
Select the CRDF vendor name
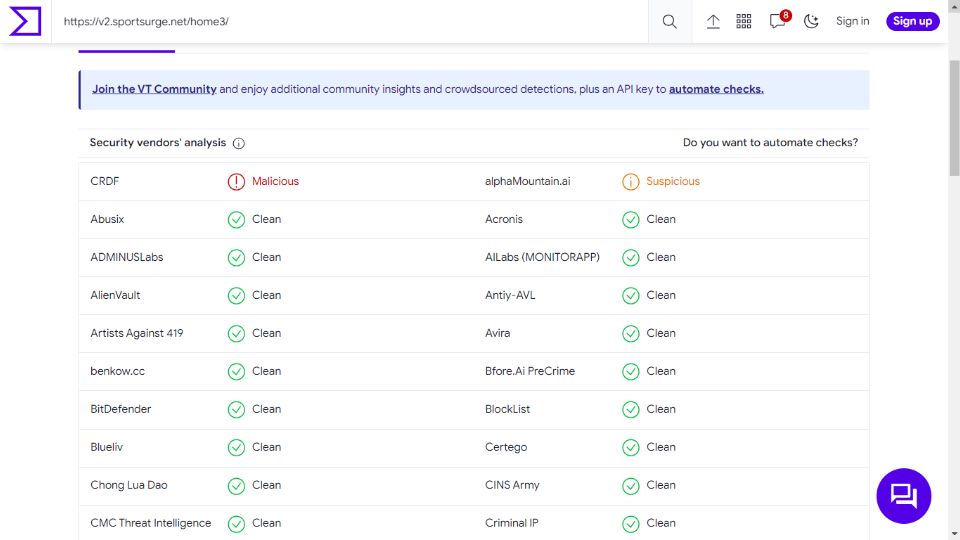[x=105, y=181]
